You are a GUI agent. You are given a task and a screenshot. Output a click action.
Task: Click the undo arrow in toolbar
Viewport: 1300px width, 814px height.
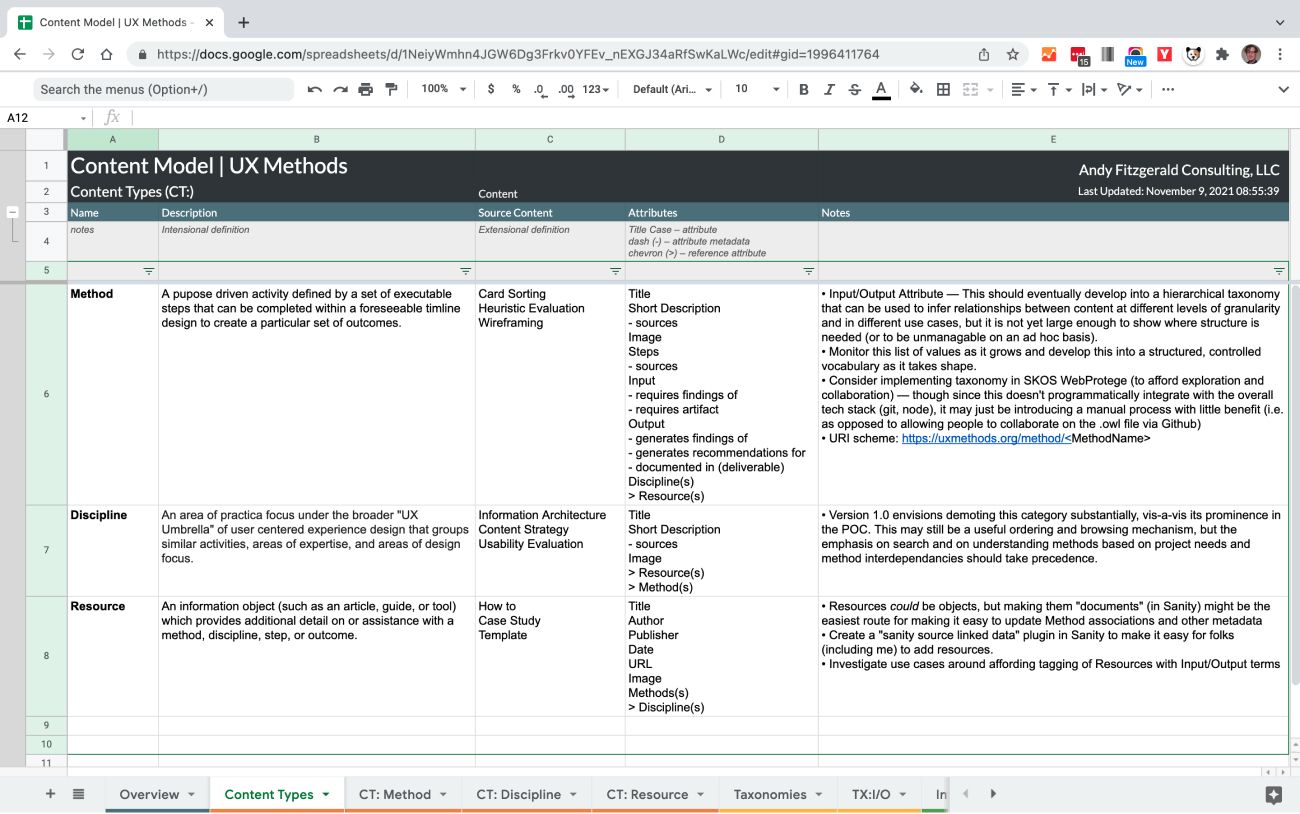click(314, 89)
